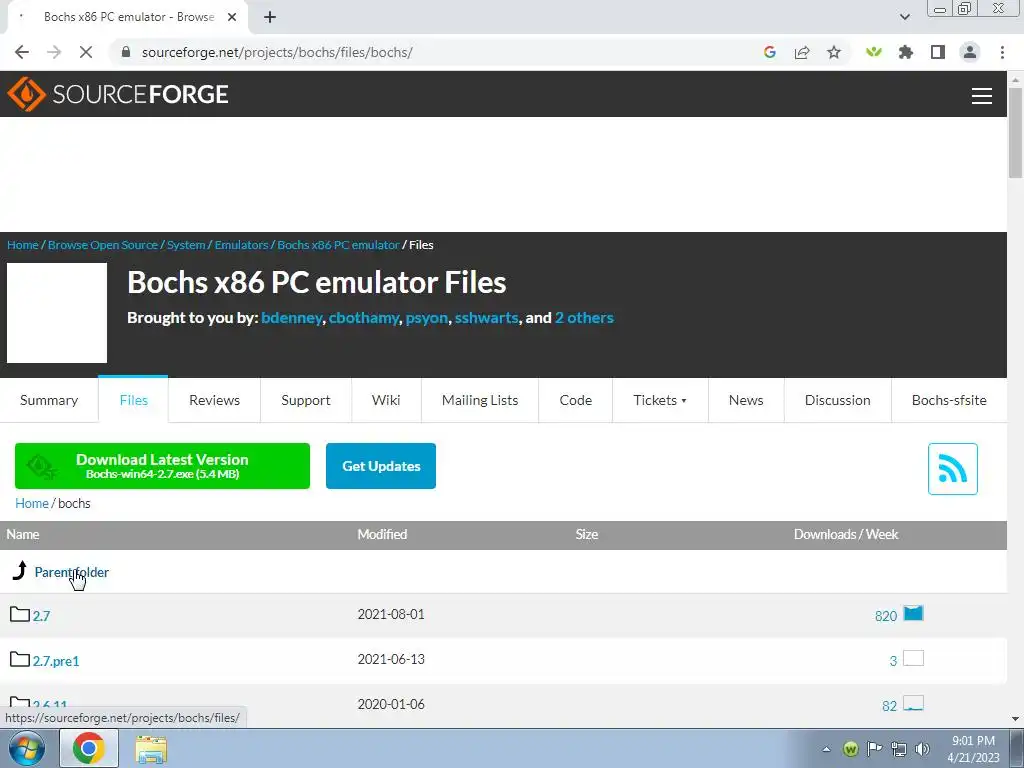This screenshot has width=1024, height=768.
Task: Open psyon's profile link
Action: [426, 317]
